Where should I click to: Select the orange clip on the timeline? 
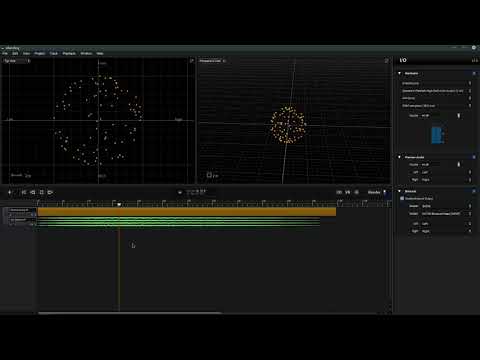187,212
